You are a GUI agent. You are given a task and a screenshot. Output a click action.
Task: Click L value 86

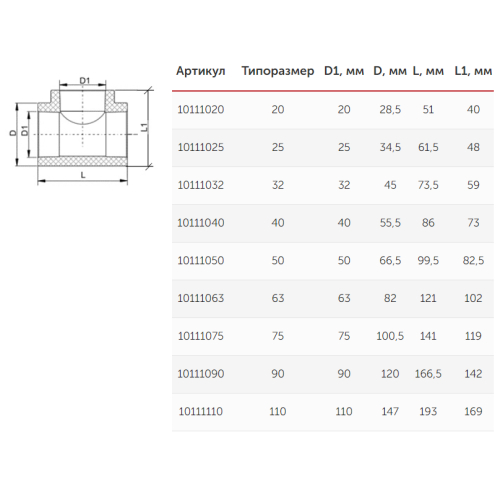(428, 223)
